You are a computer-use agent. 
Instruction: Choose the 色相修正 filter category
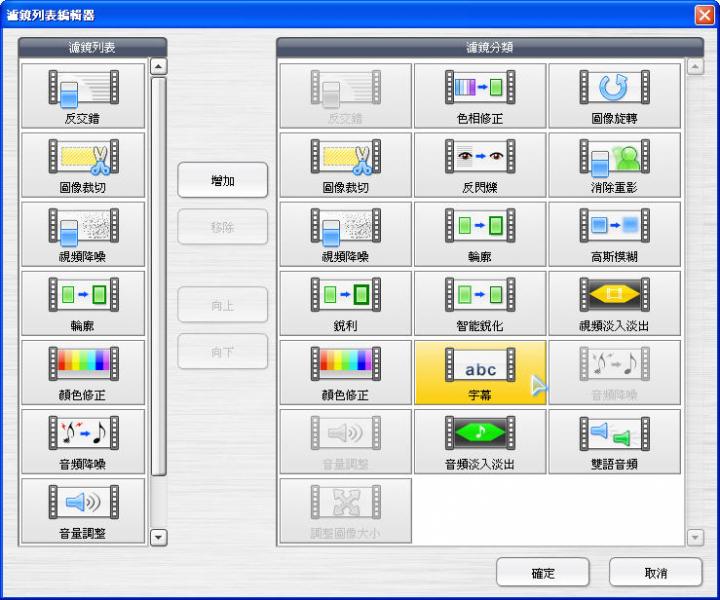[480, 95]
